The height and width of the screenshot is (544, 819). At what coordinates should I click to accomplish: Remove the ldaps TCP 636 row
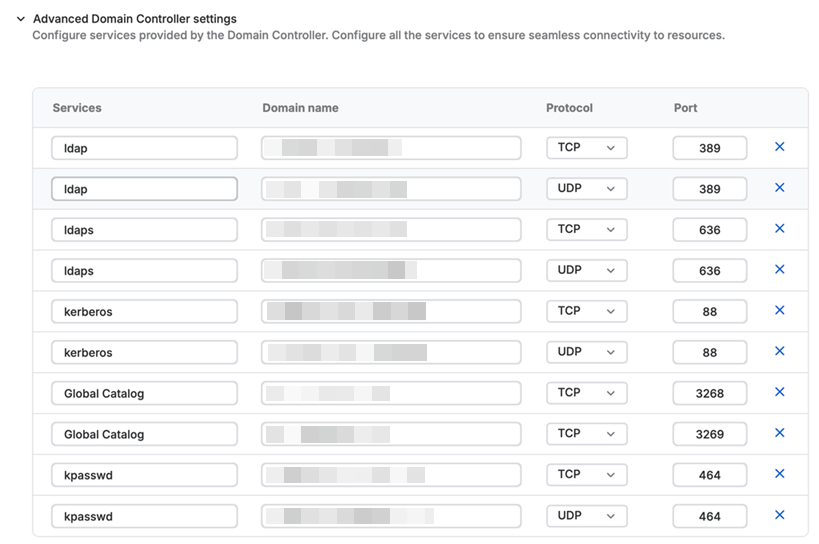(x=779, y=229)
